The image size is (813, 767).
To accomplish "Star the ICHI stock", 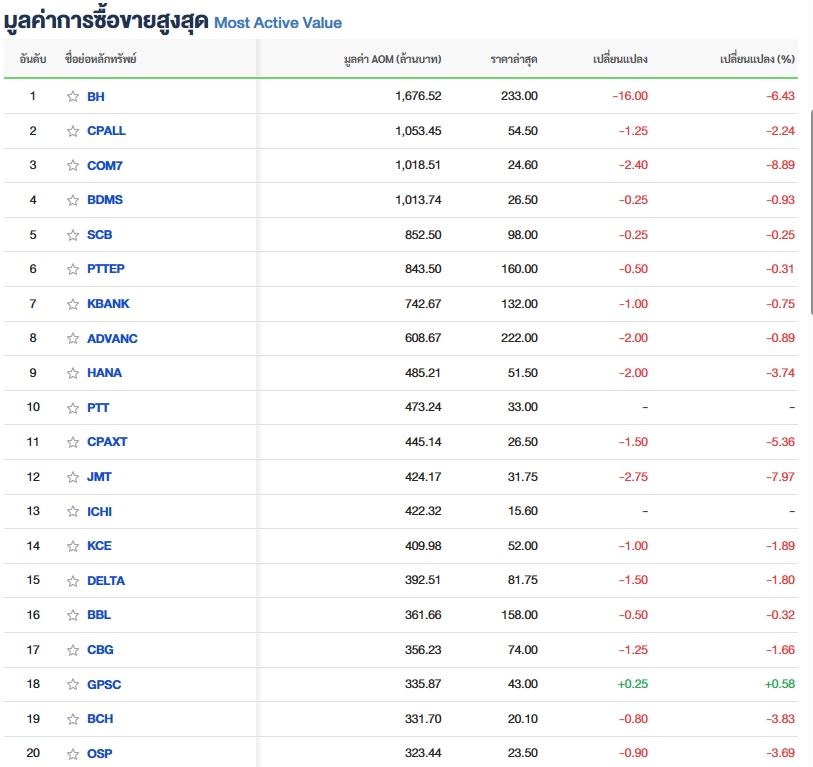I will pyautogui.click(x=73, y=511).
